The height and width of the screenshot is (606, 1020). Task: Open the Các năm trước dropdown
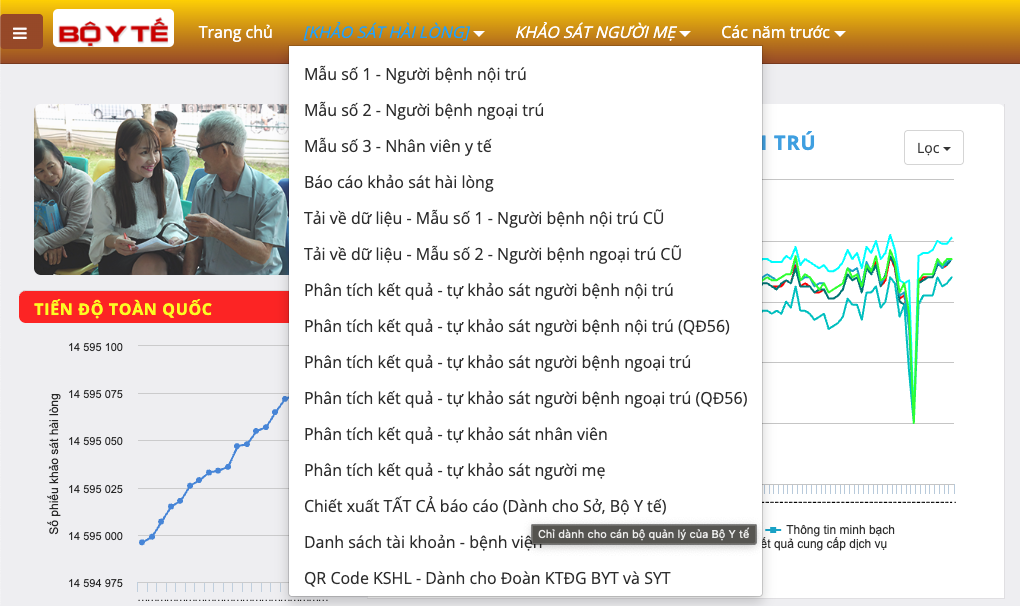782,32
